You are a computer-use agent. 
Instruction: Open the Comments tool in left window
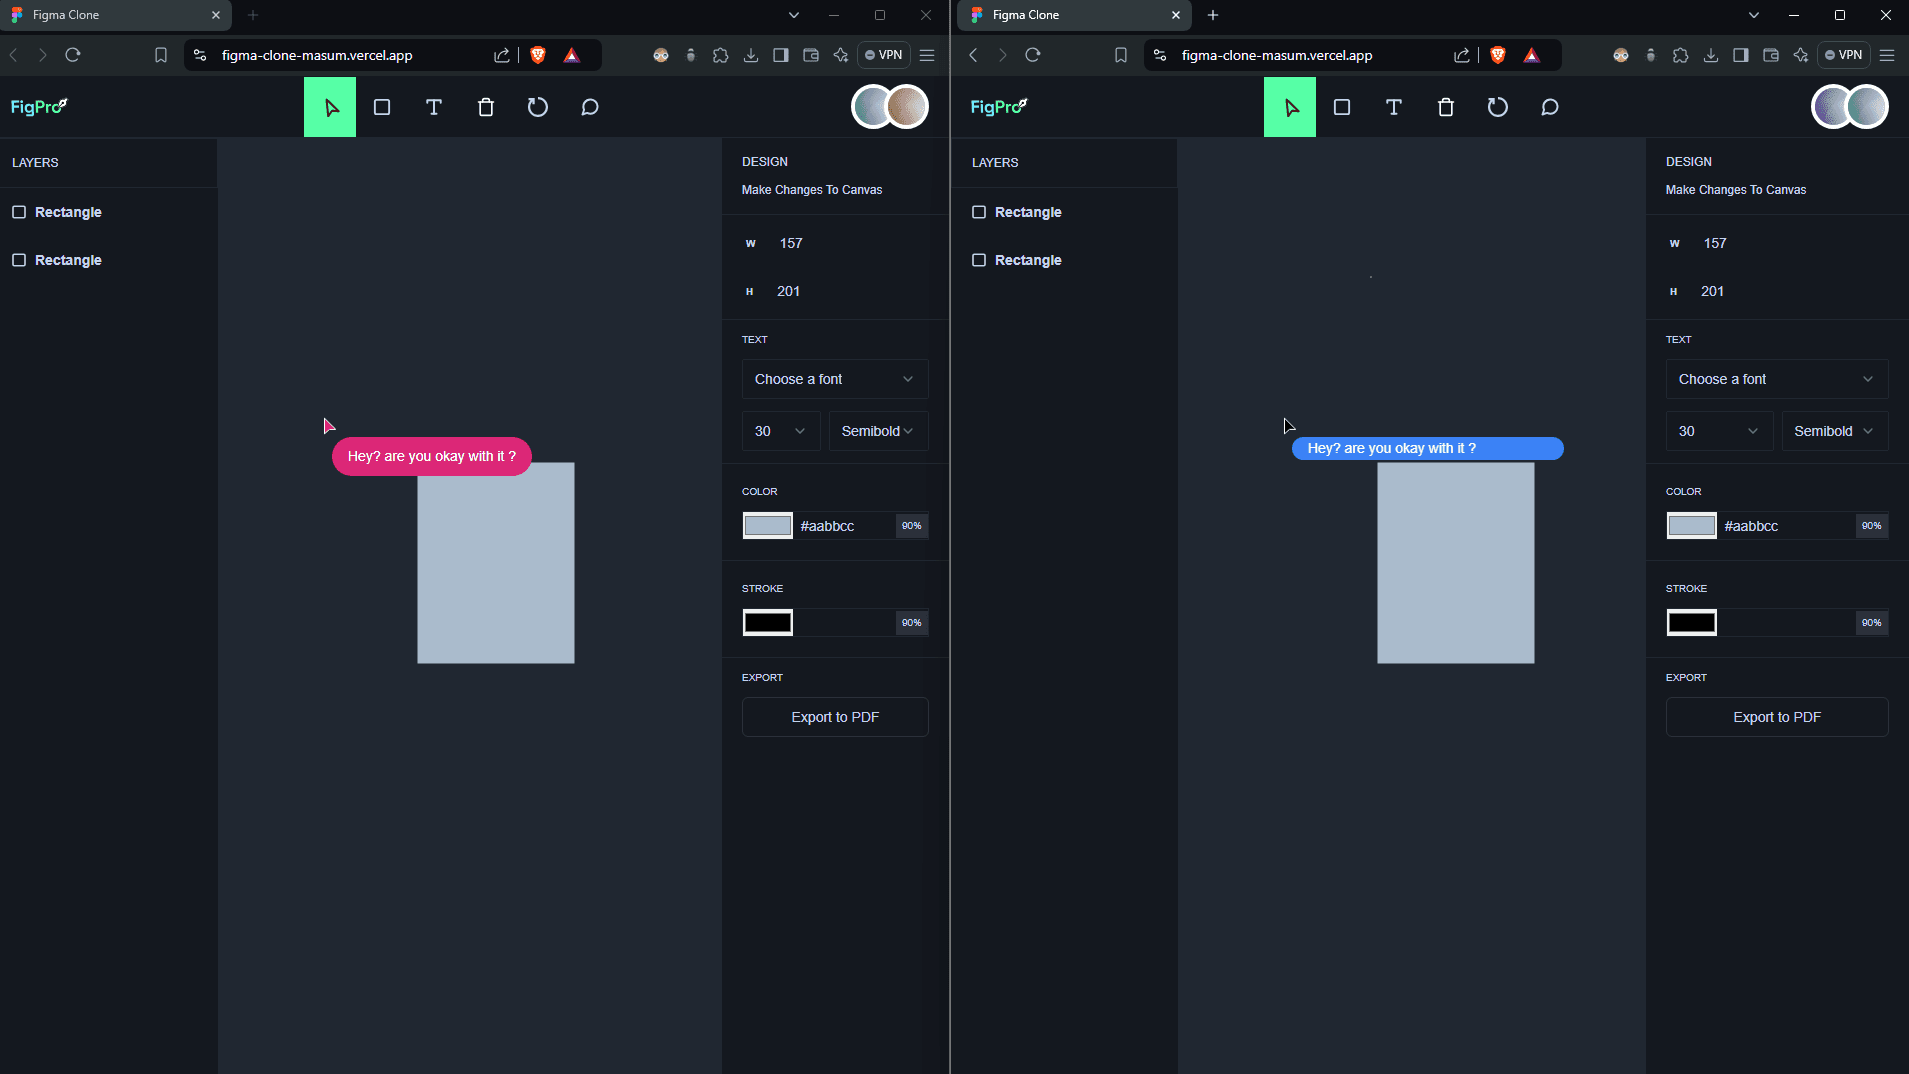[590, 107]
